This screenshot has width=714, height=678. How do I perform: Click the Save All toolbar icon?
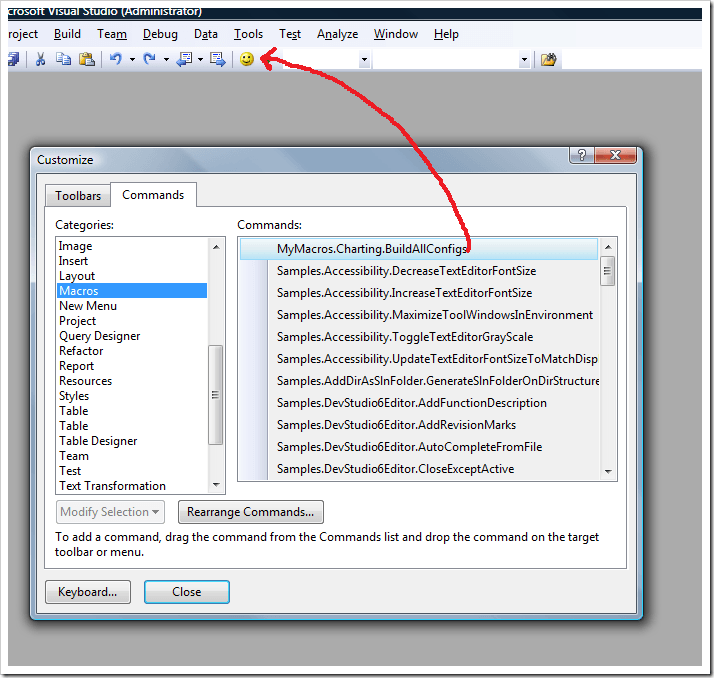click(x=14, y=59)
